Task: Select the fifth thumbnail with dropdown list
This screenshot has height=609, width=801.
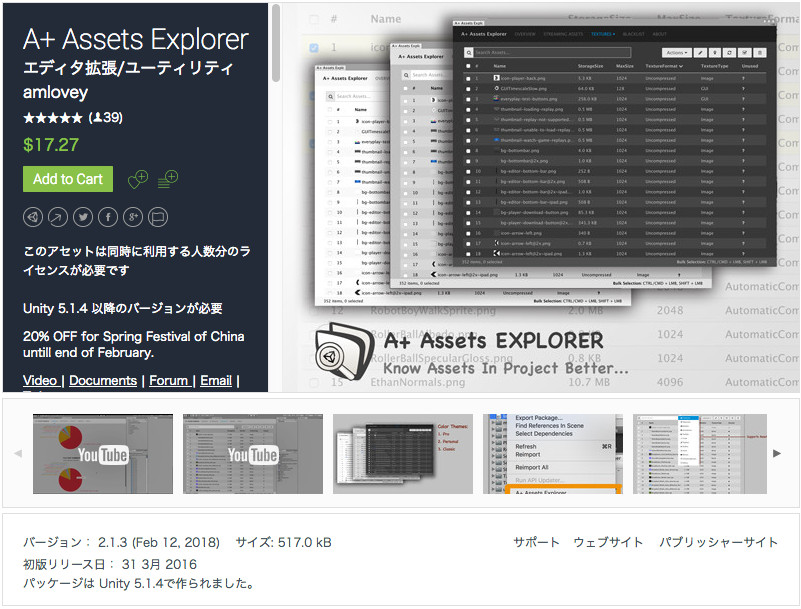Action: (x=700, y=454)
